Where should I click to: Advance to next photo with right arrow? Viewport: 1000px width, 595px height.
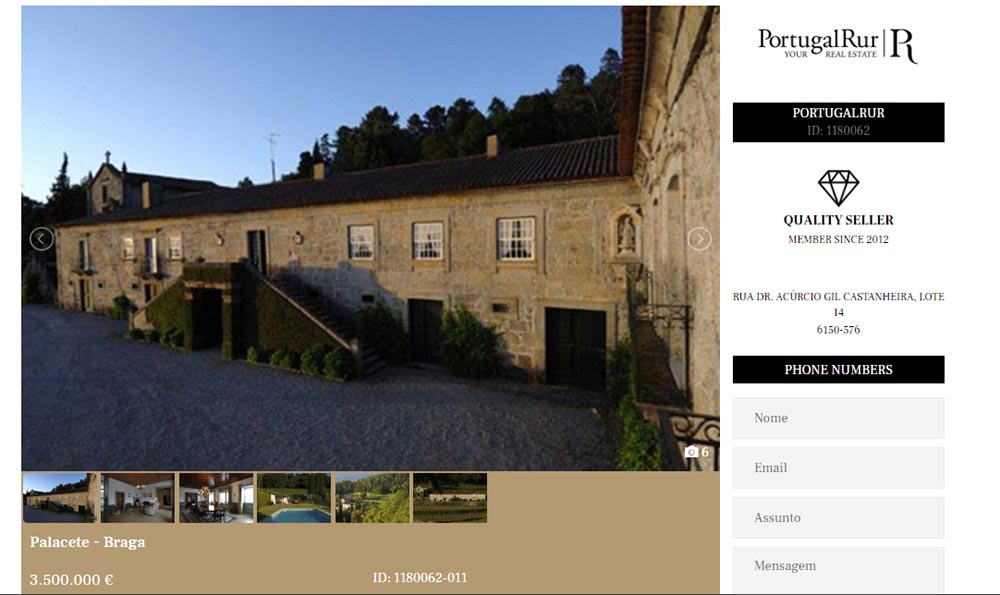[x=699, y=239]
